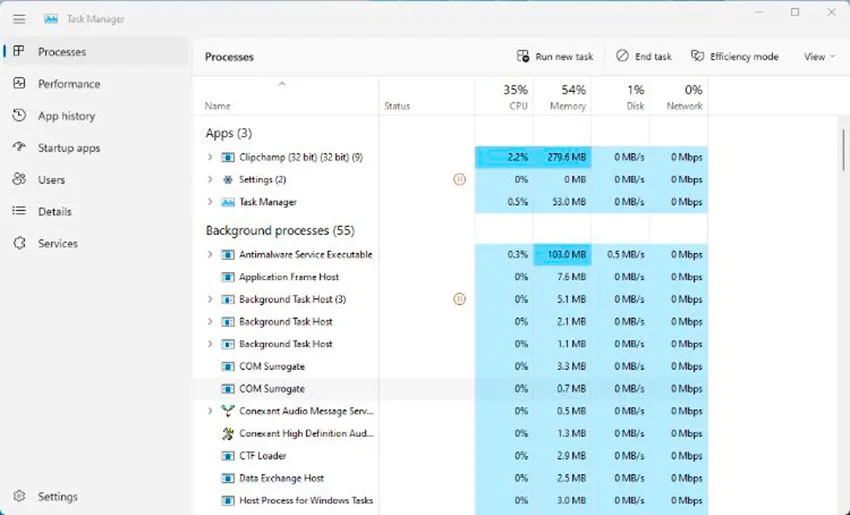Expand the Clipchamp process group

click(210, 157)
